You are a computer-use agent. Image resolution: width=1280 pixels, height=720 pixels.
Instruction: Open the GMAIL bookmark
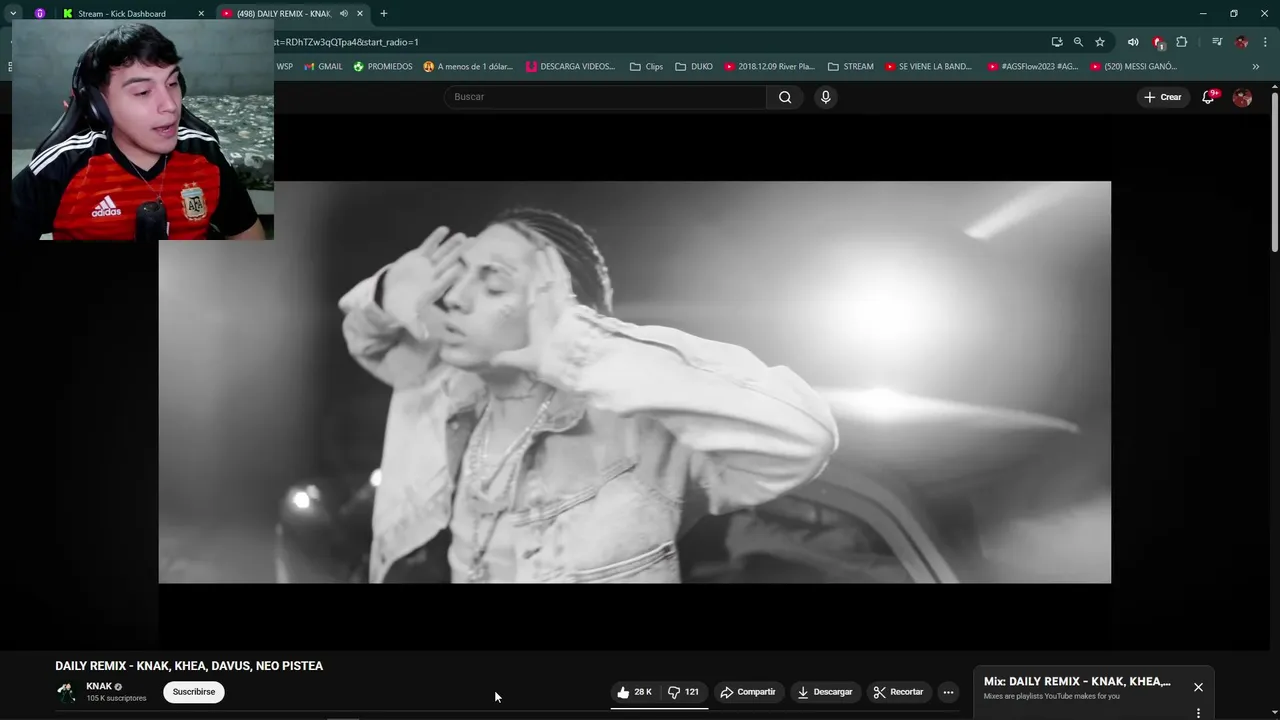coord(323,67)
